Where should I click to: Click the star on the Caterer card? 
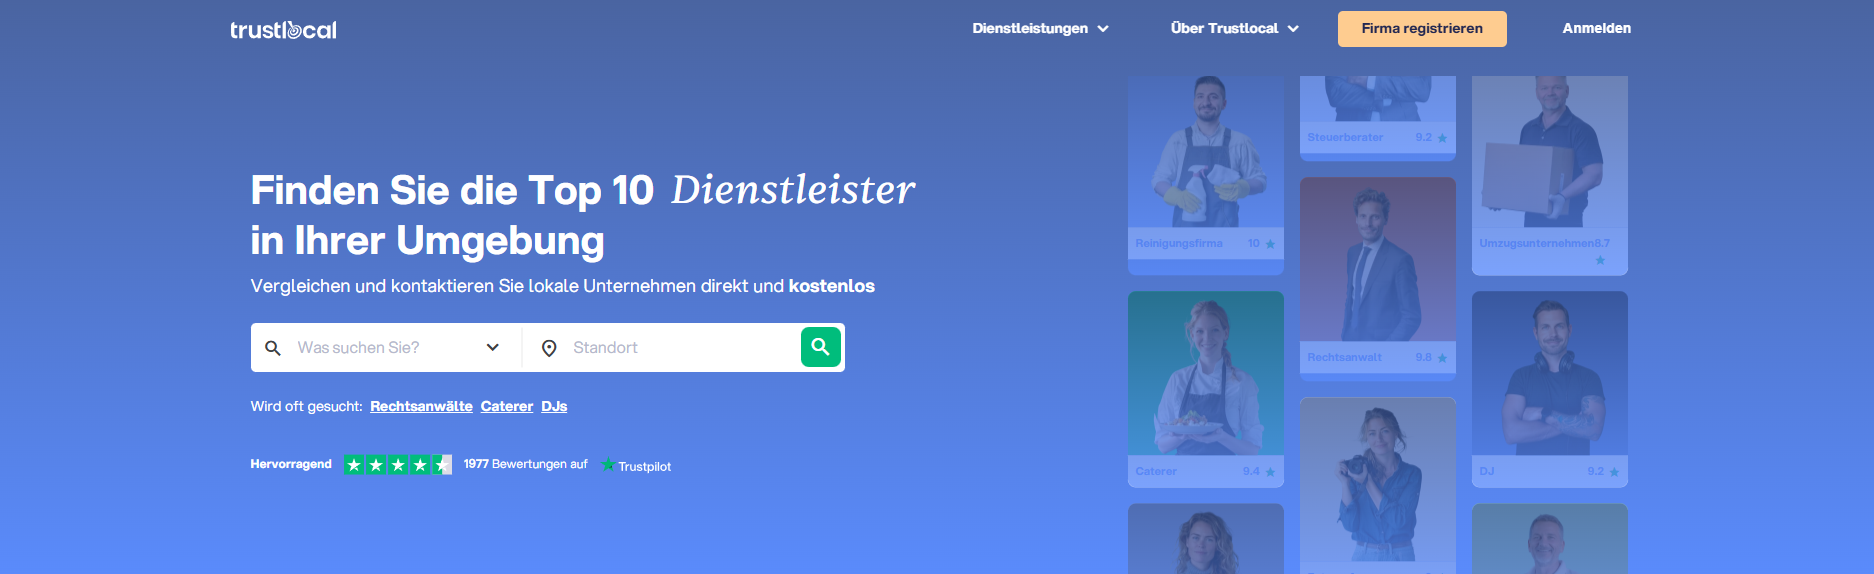point(1270,472)
